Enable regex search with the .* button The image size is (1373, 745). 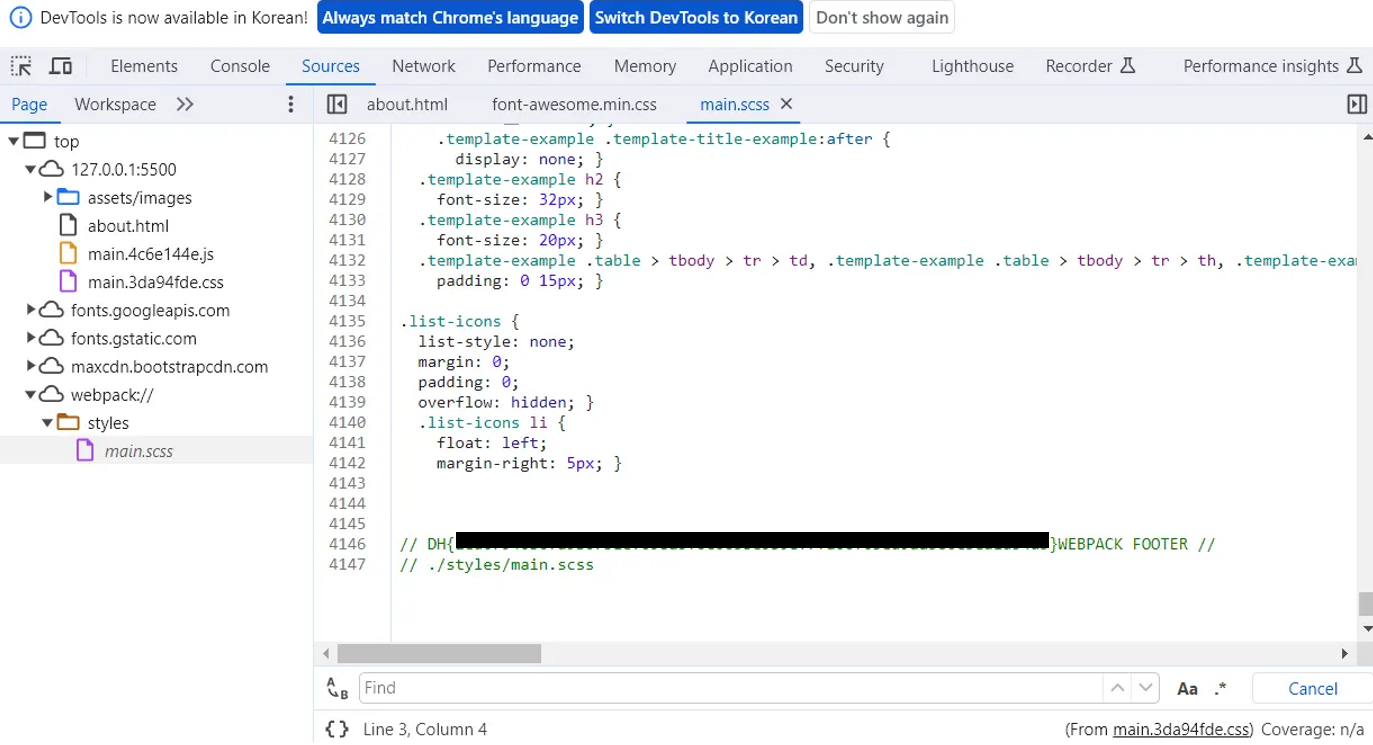click(1219, 688)
